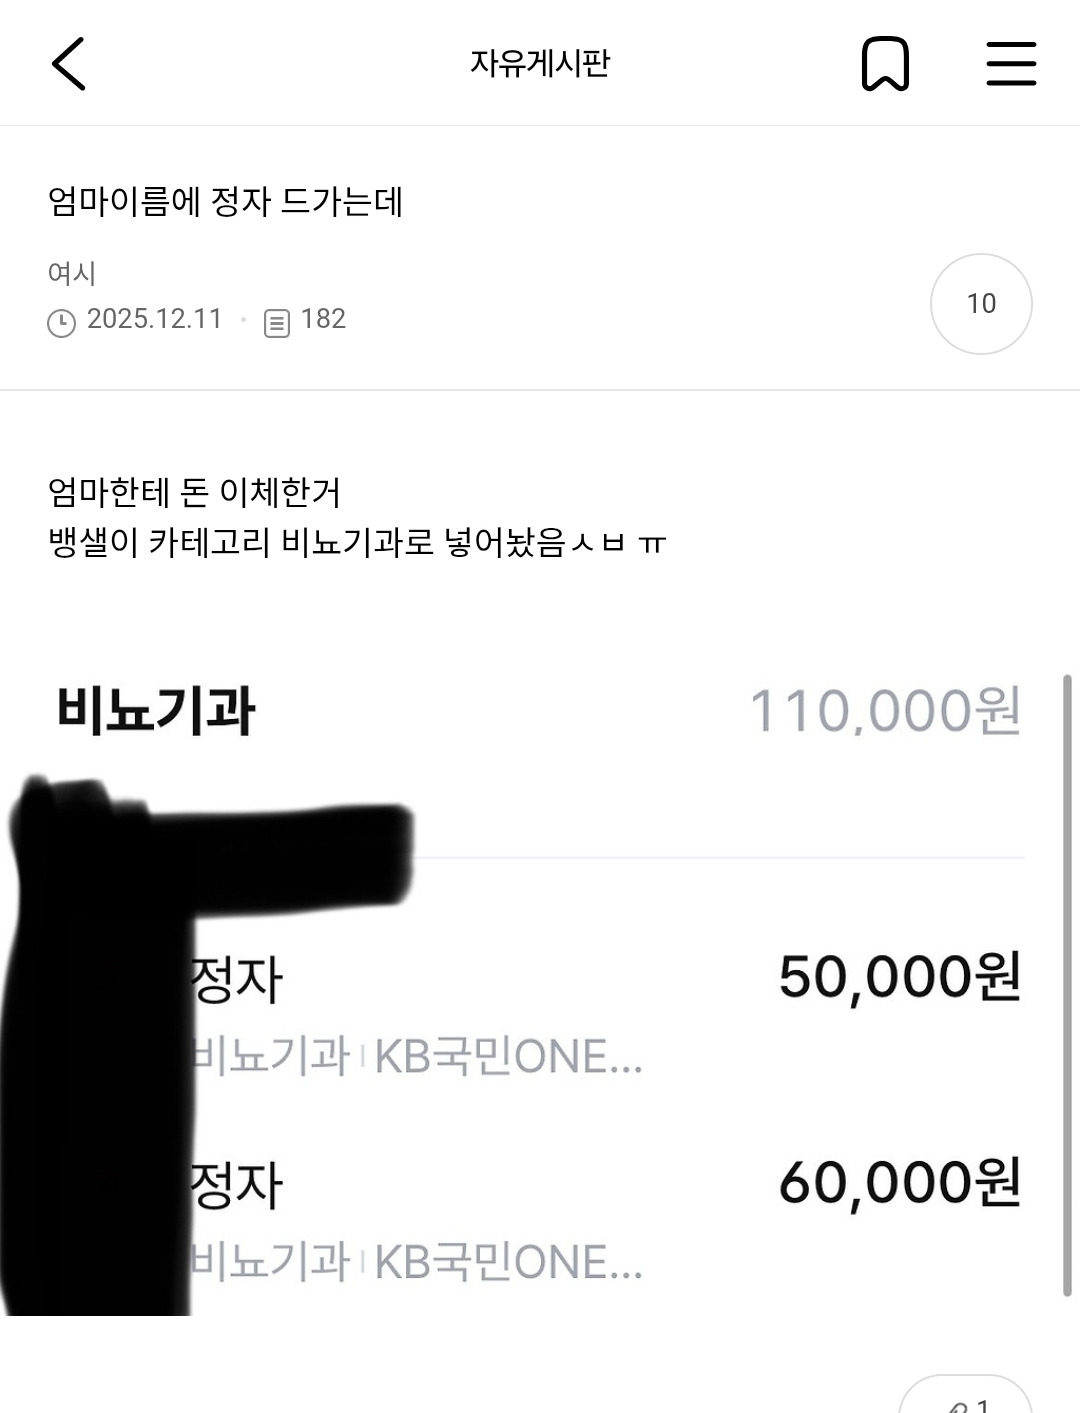Go to the 자유게시판 board title
Screen dimensions: 1080x1413
[x=540, y=64]
